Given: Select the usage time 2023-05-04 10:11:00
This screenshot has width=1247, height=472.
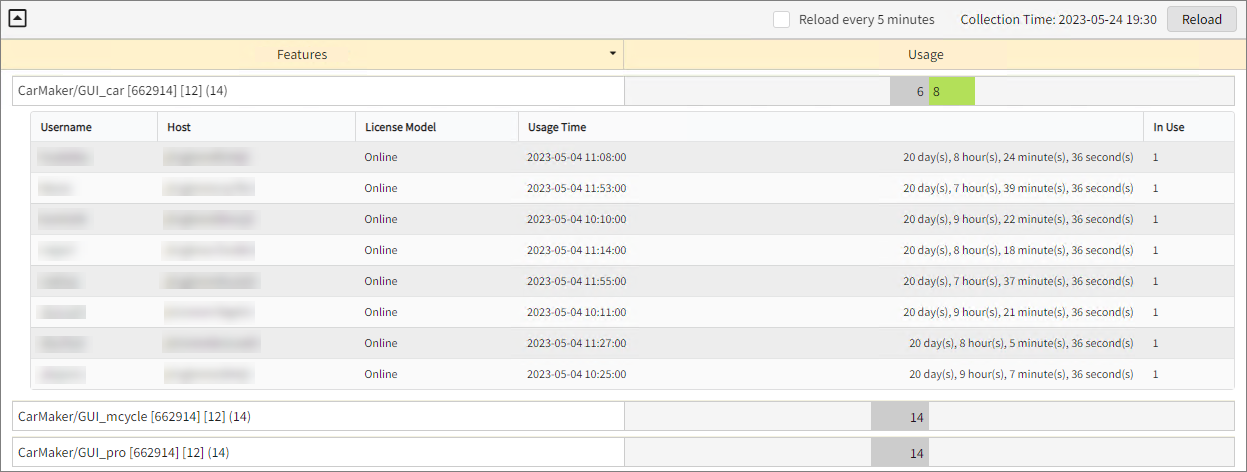Looking at the screenshot, I should [576, 312].
